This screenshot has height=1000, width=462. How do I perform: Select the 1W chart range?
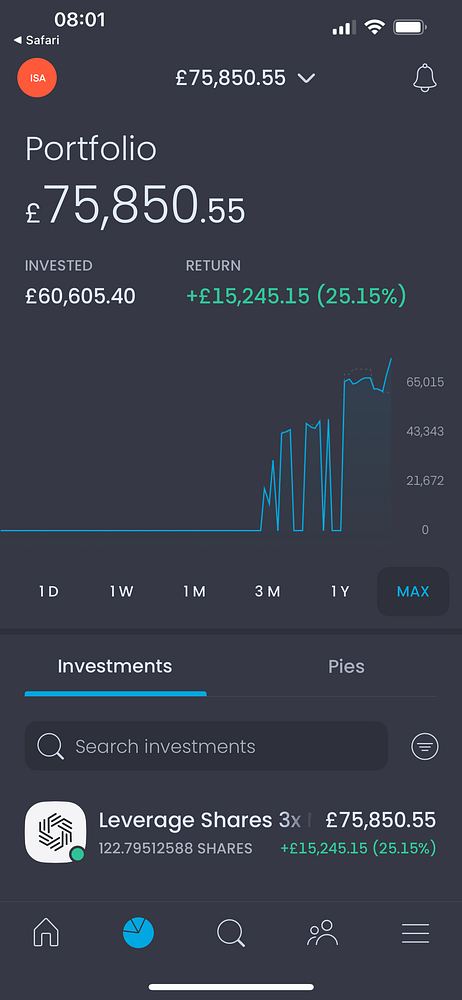point(121,591)
